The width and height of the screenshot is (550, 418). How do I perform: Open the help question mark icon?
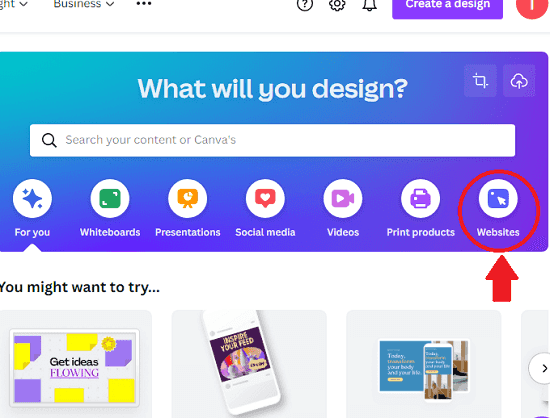[305, 4]
